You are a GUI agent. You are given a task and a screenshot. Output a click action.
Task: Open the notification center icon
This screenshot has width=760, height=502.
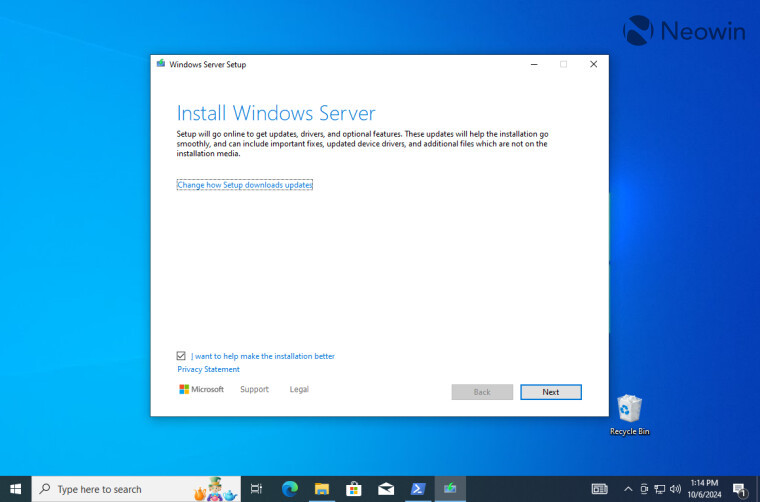pos(739,489)
